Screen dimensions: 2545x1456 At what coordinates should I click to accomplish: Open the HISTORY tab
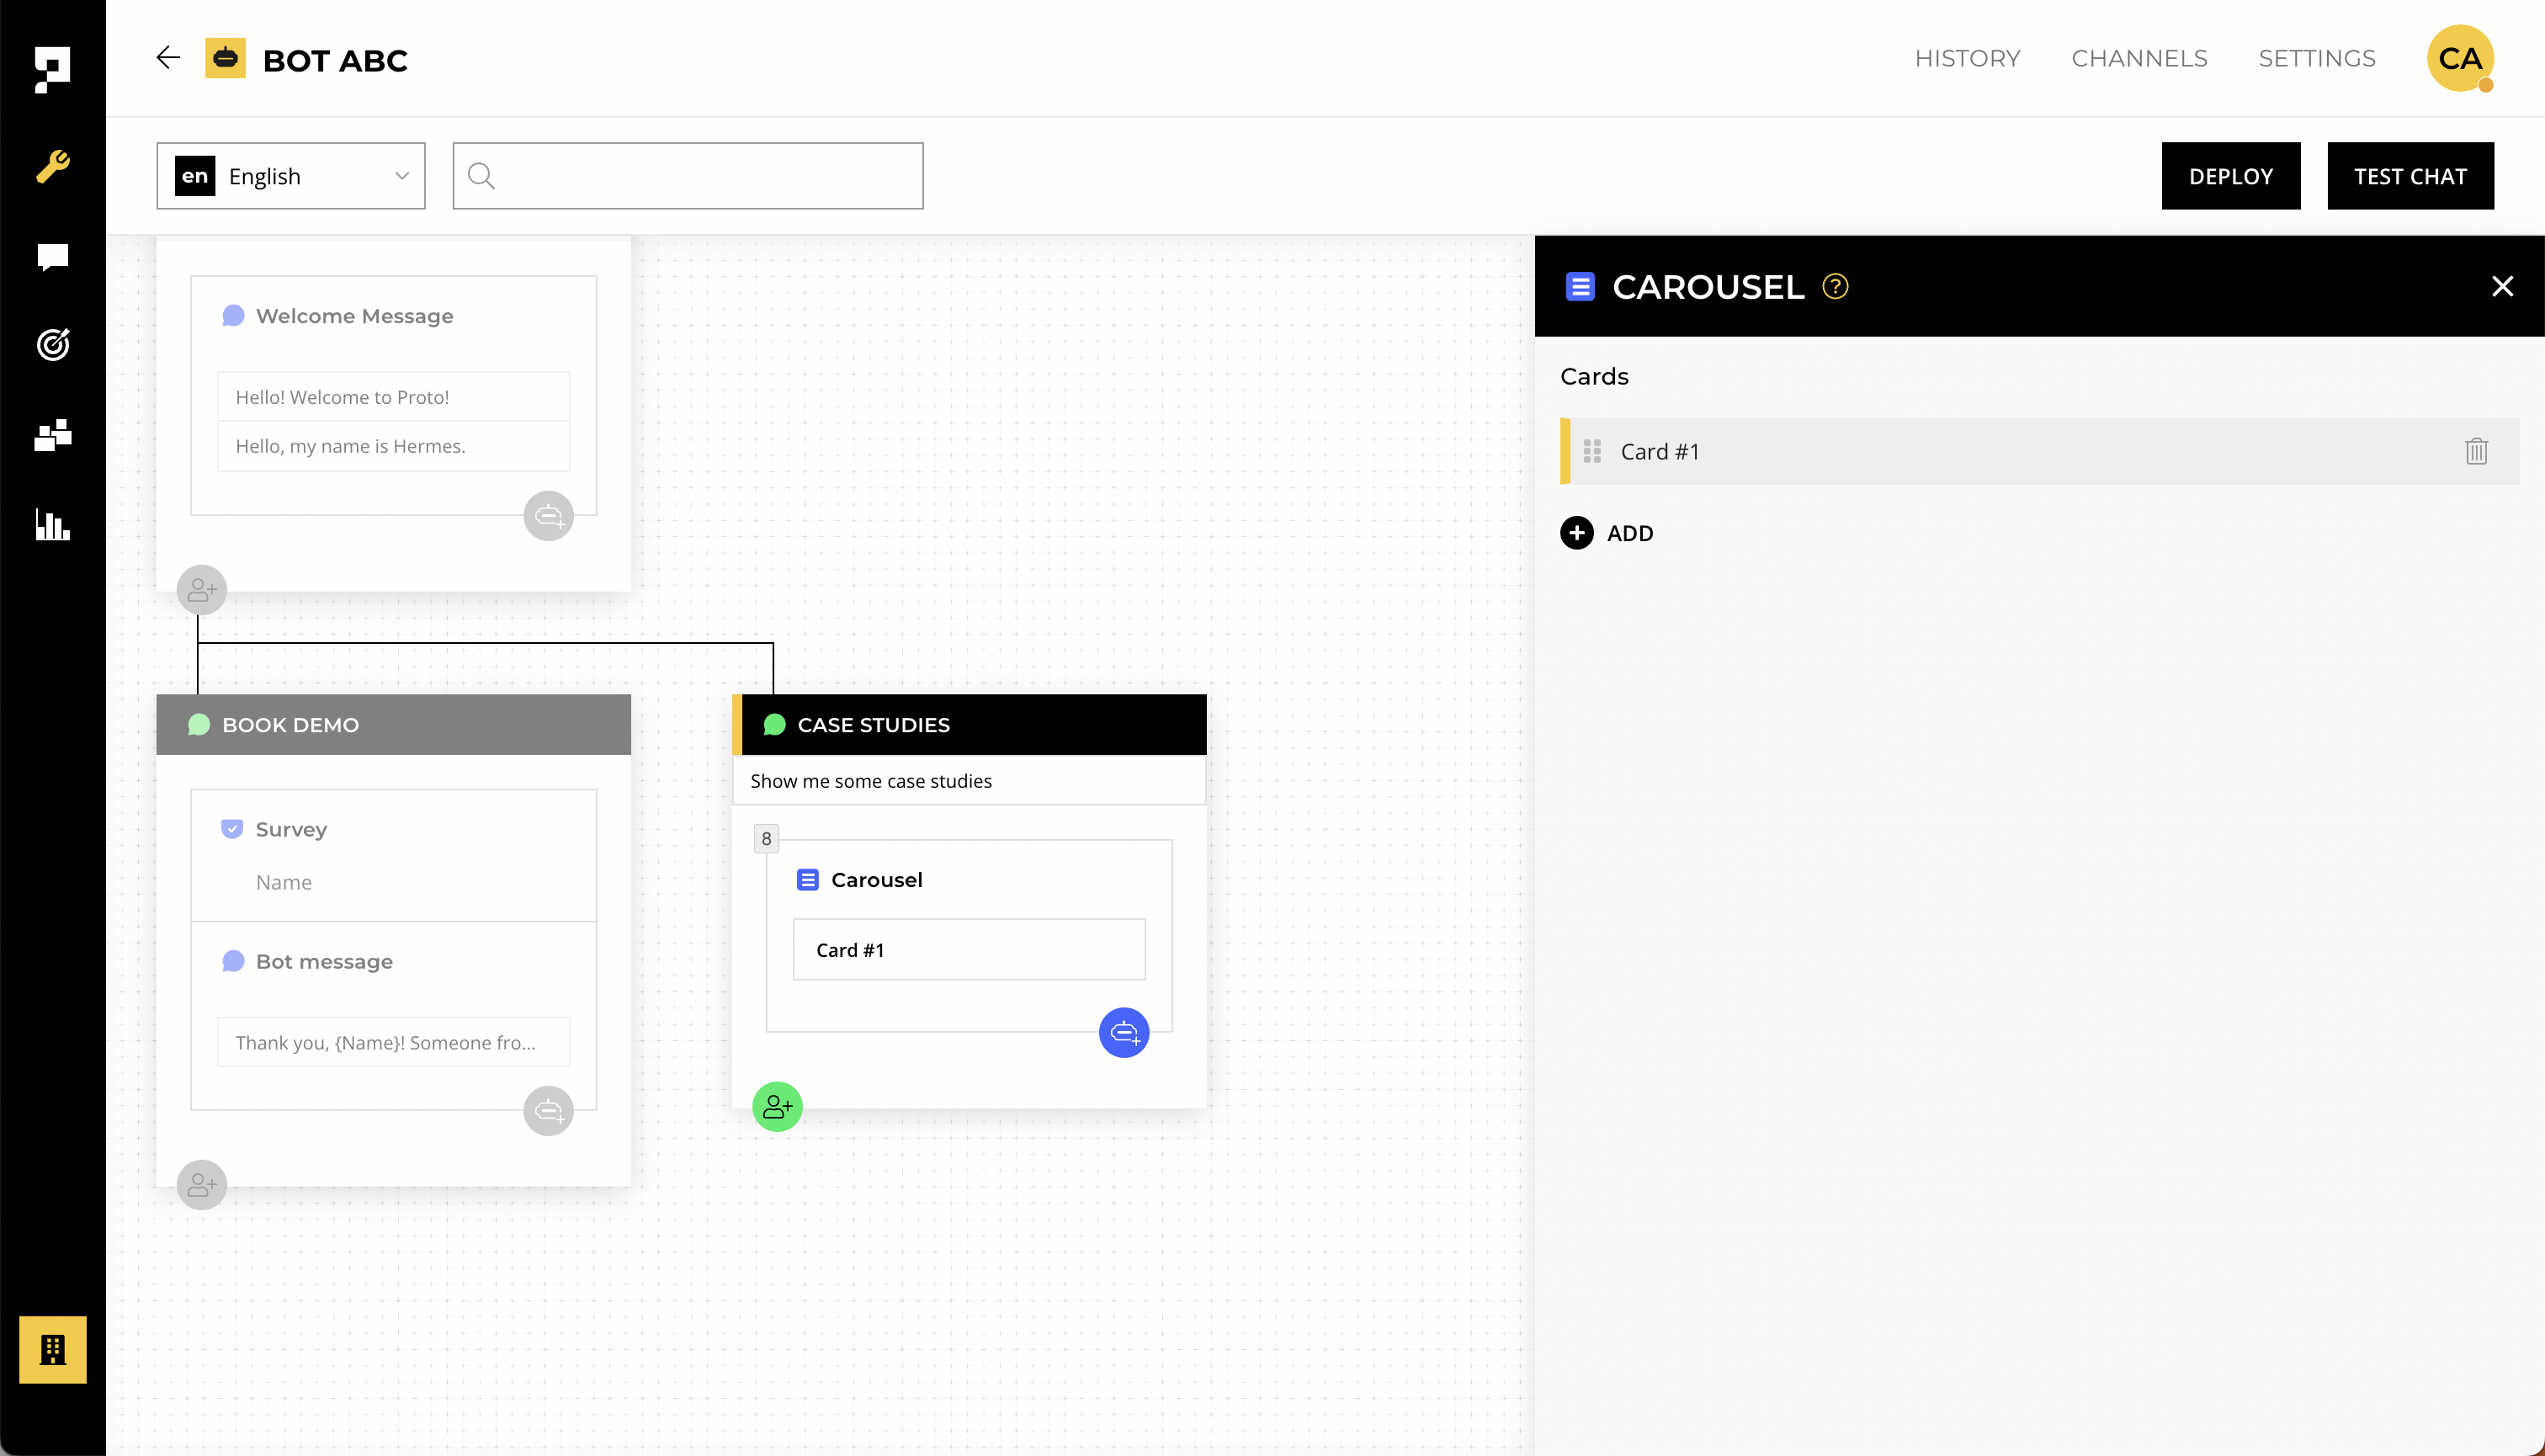pyautogui.click(x=1967, y=58)
